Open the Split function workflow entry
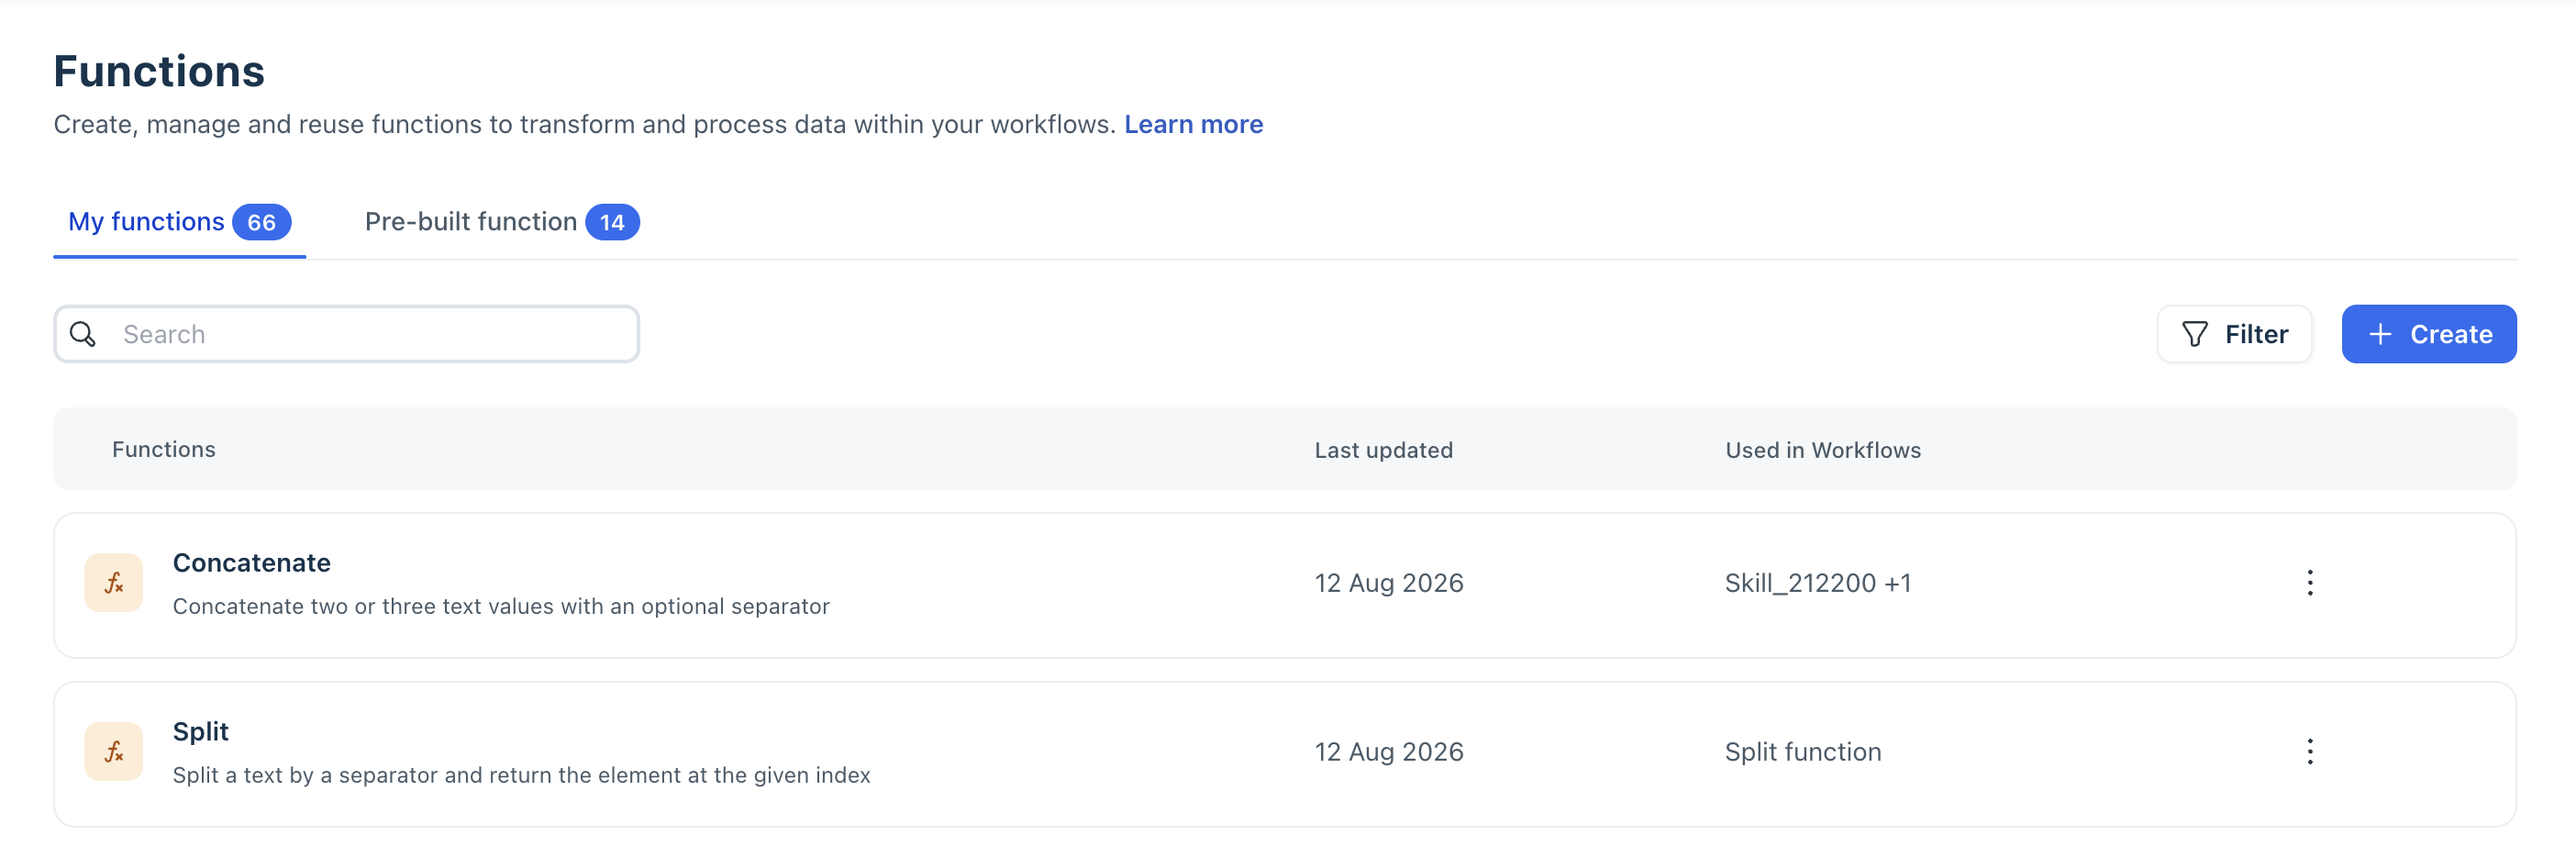 click(1803, 752)
